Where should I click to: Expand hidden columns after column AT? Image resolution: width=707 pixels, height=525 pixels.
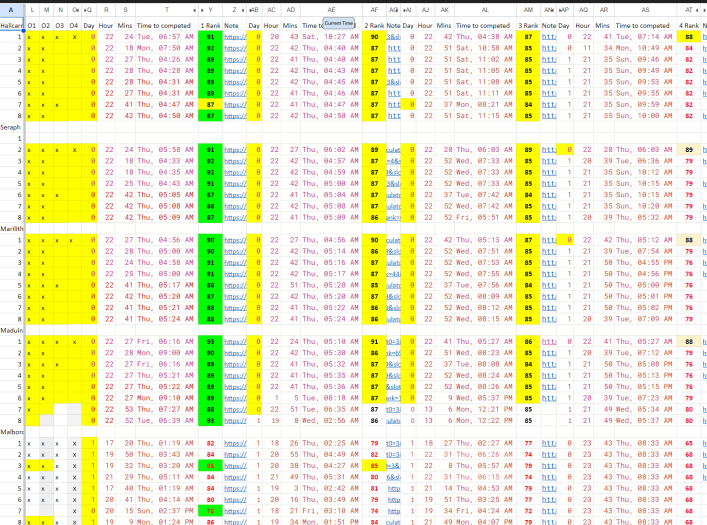[697, 10]
